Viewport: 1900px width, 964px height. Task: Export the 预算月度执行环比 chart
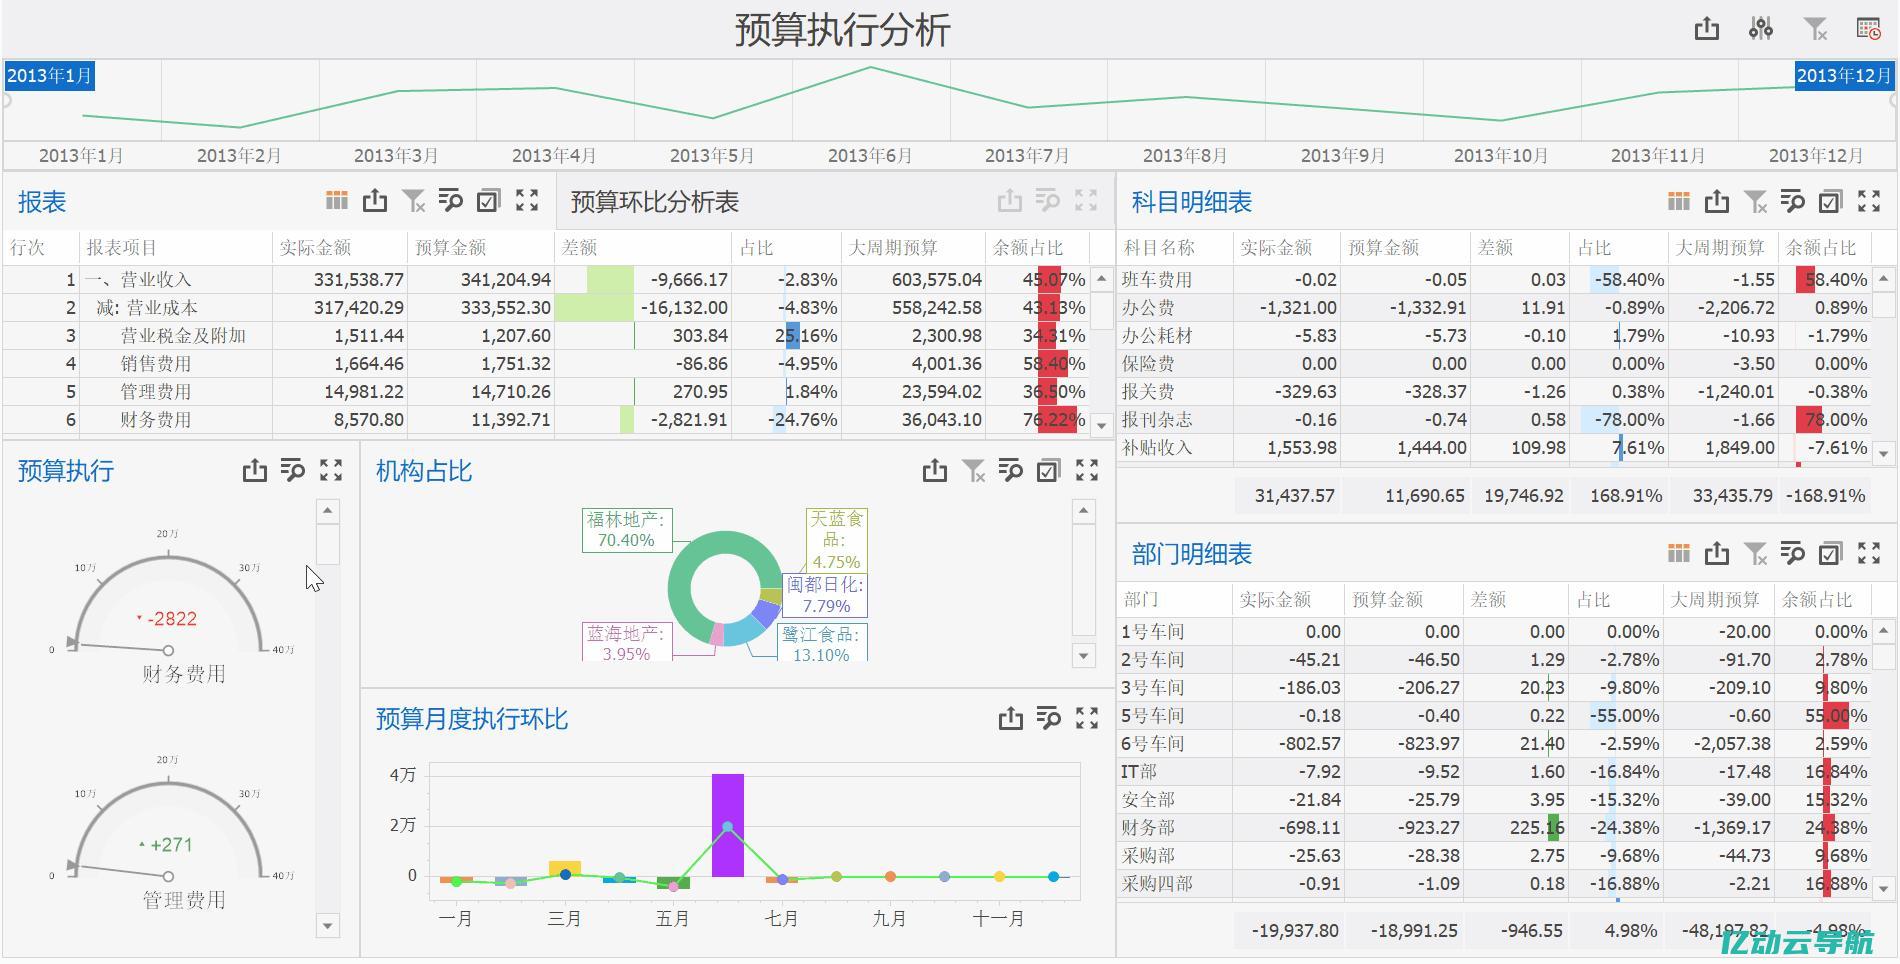[1011, 718]
